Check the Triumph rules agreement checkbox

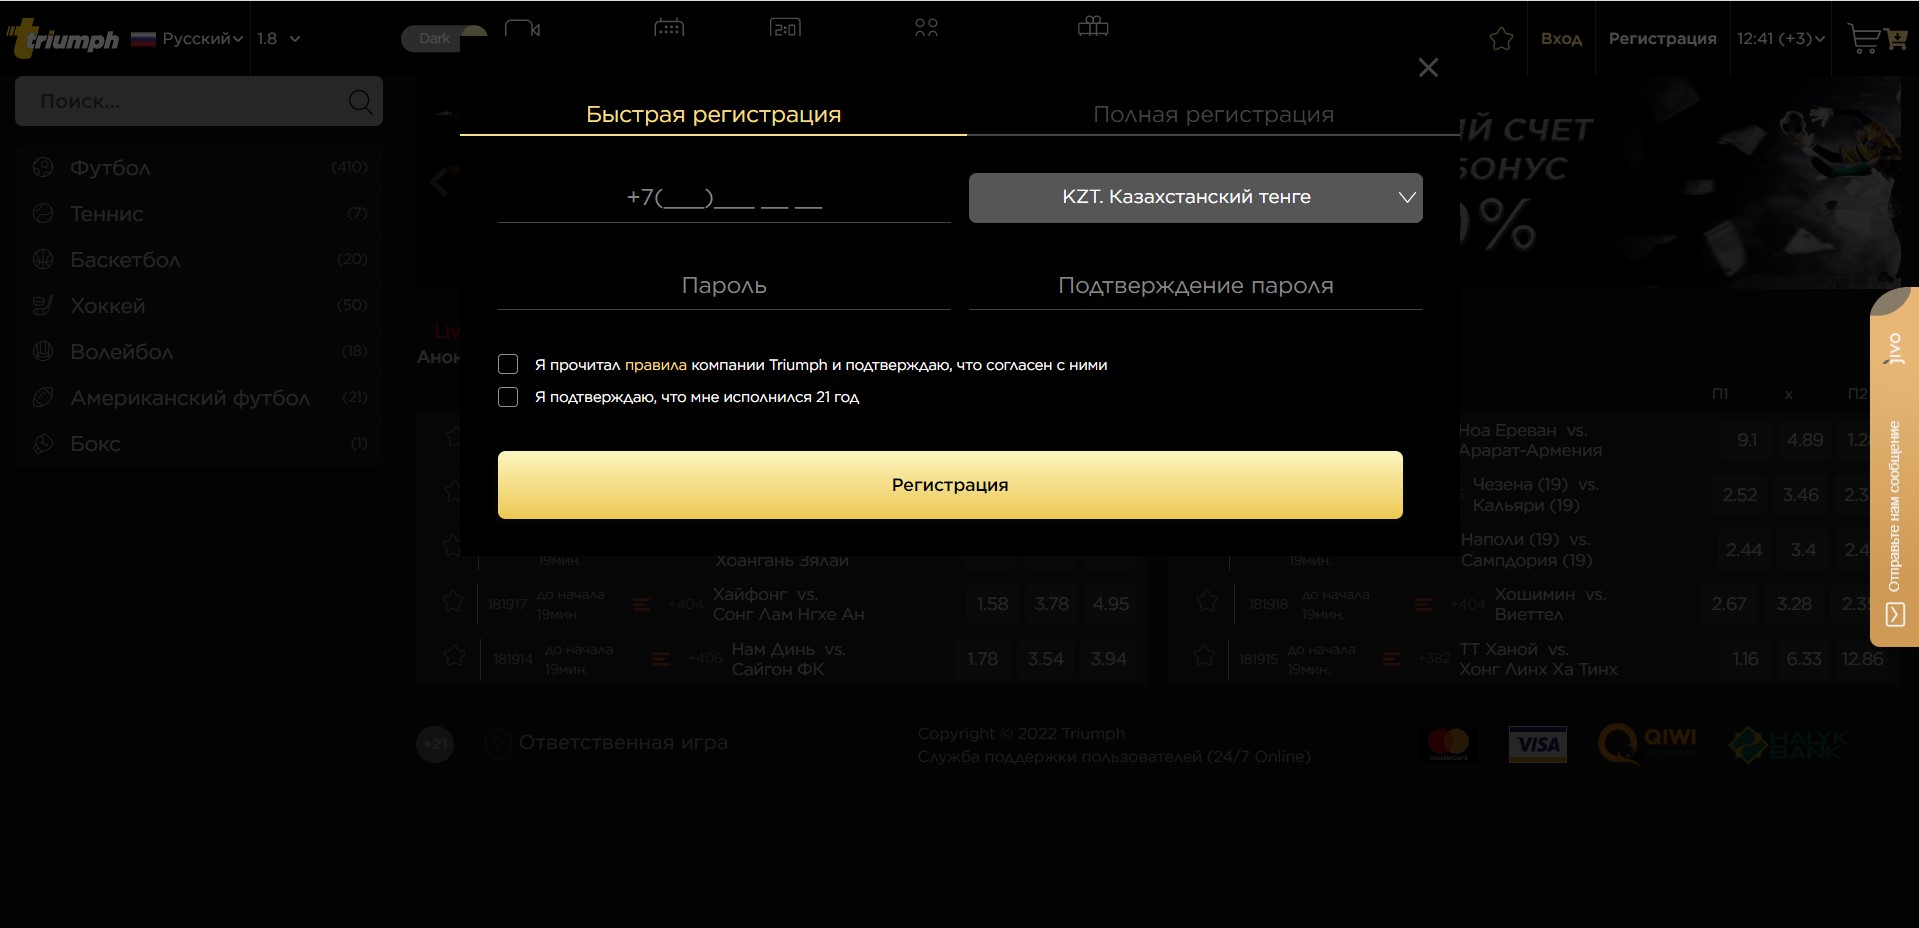508,364
